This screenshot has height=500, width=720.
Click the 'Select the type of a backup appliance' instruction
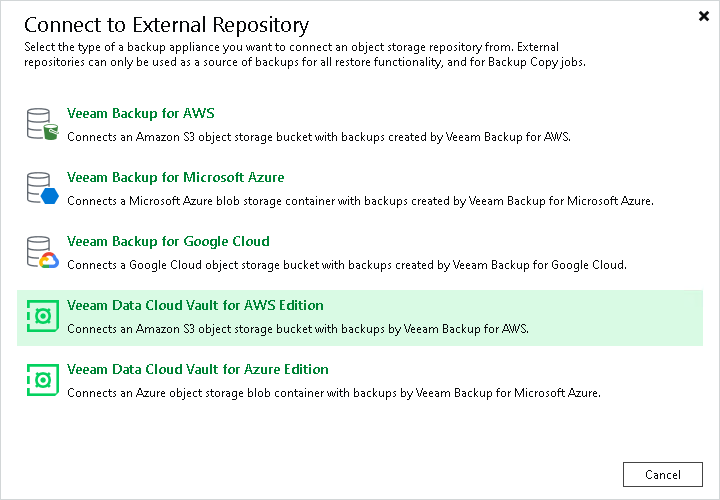(x=305, y=54)
